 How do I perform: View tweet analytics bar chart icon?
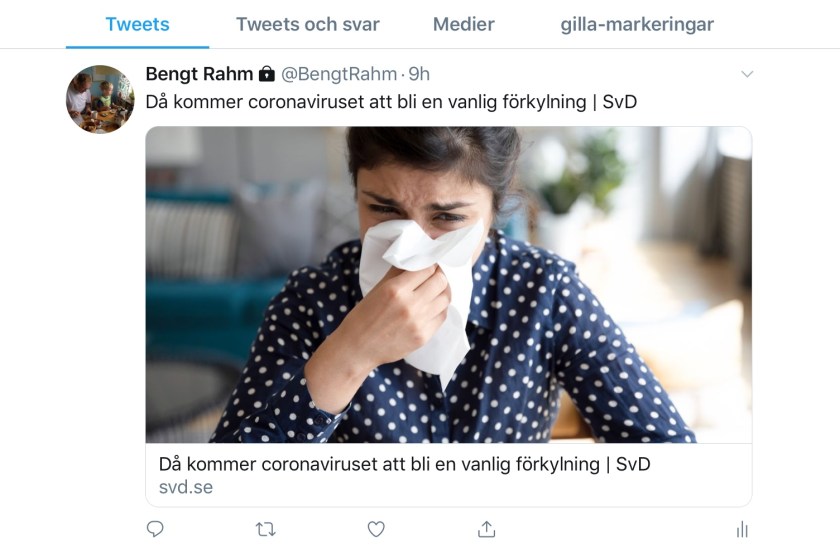click(741, 529)
